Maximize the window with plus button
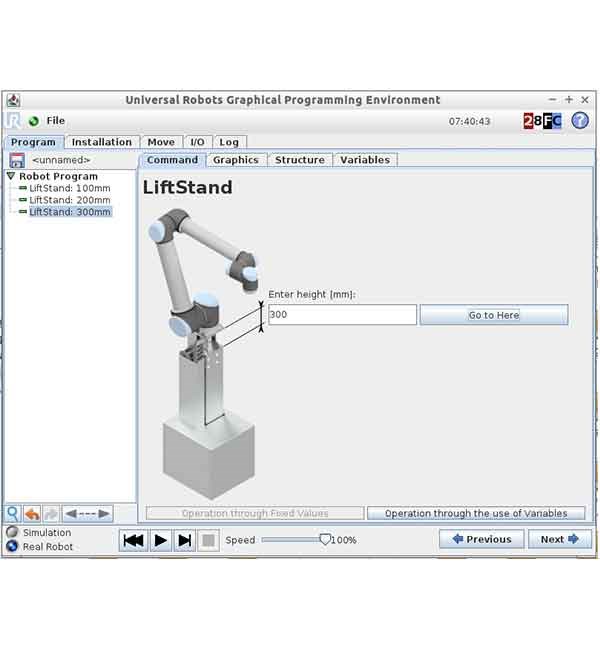 tap(569, 100)
